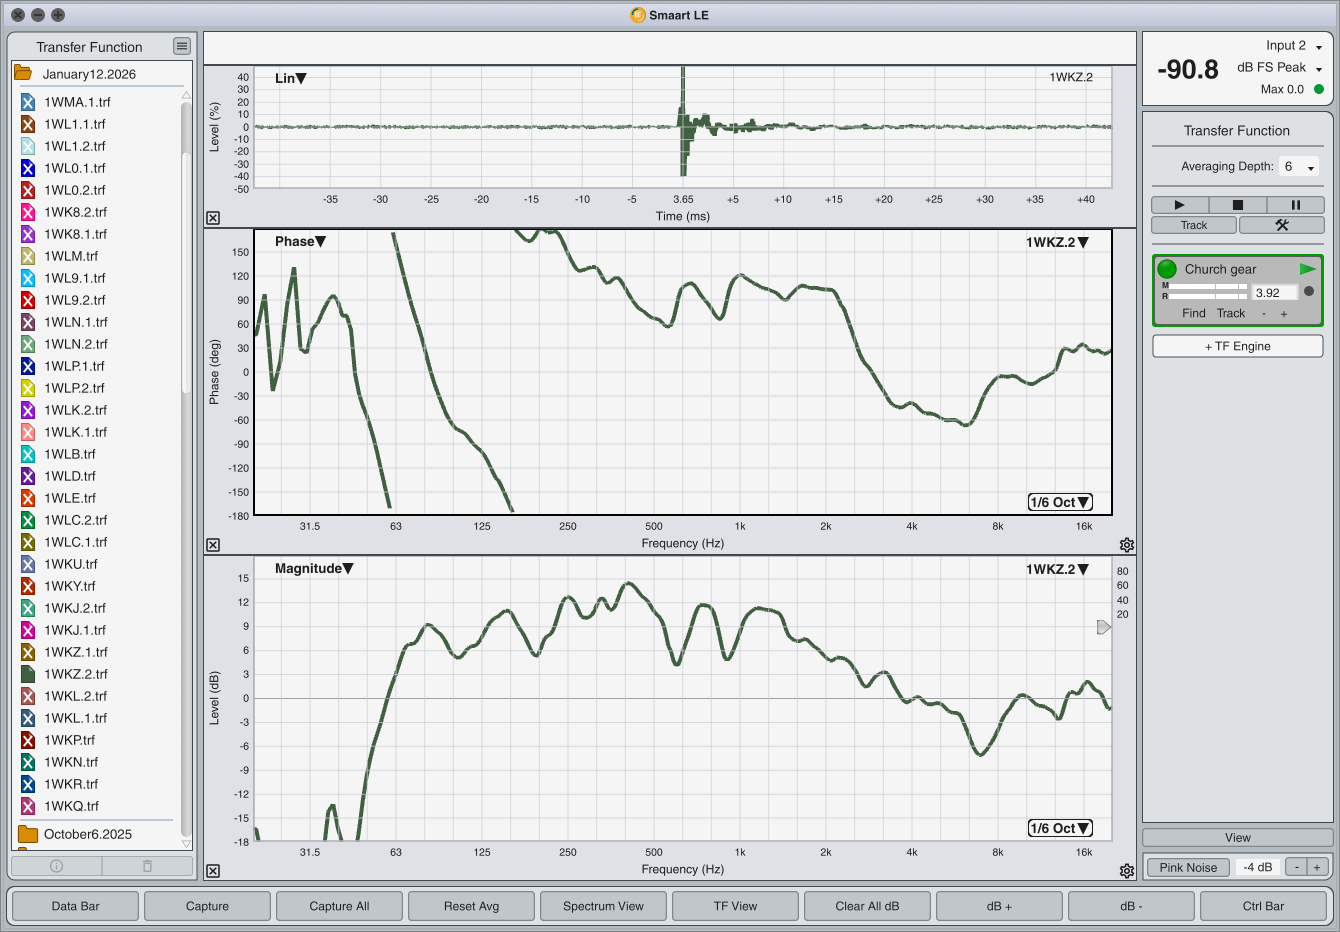
Task: Click the + TF Engine button
Action: 1237,346
